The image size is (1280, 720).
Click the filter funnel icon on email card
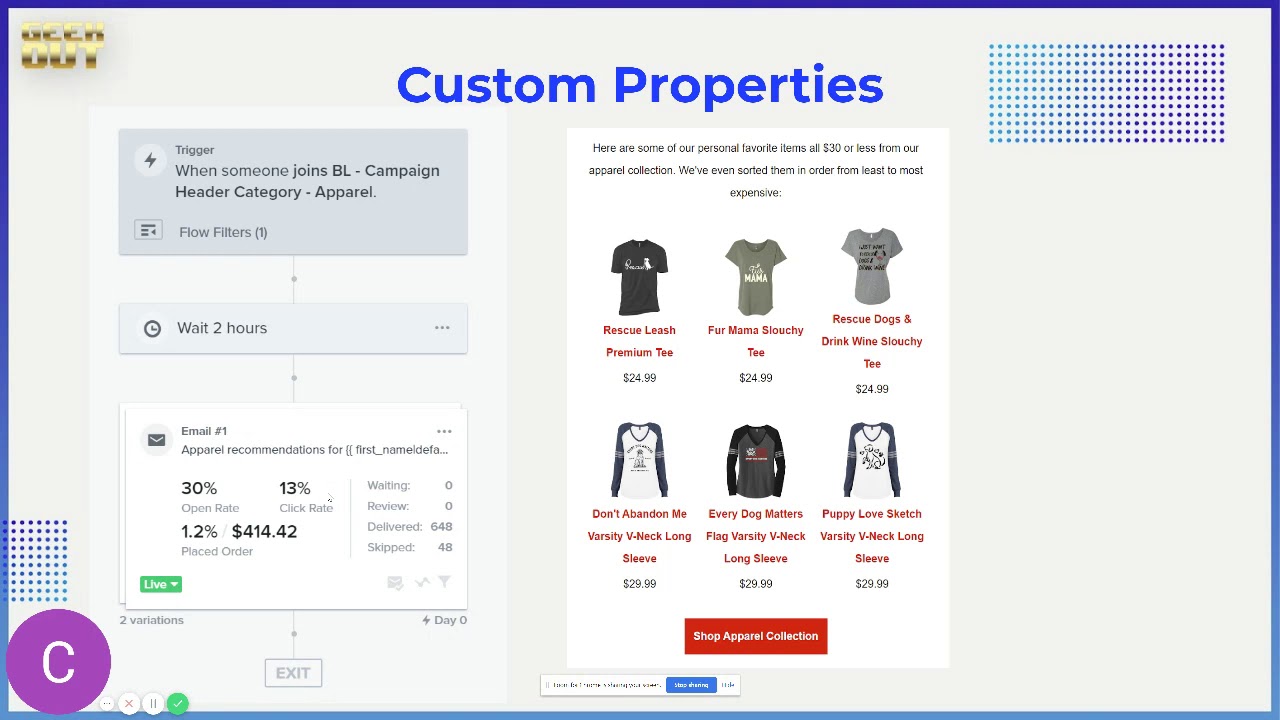[x=445, y=582]
